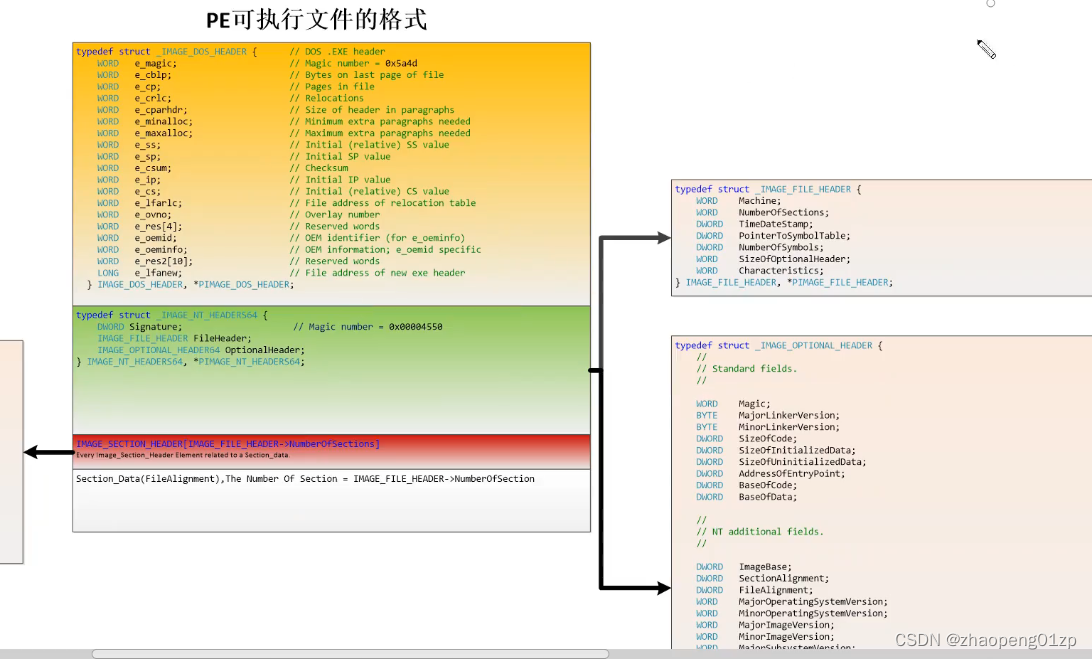Image resolution: width=1092 pixels, height=659 pixels.
Task: Click the "Magic;" field
Action: pyautogui.click(x=754, y=404)
